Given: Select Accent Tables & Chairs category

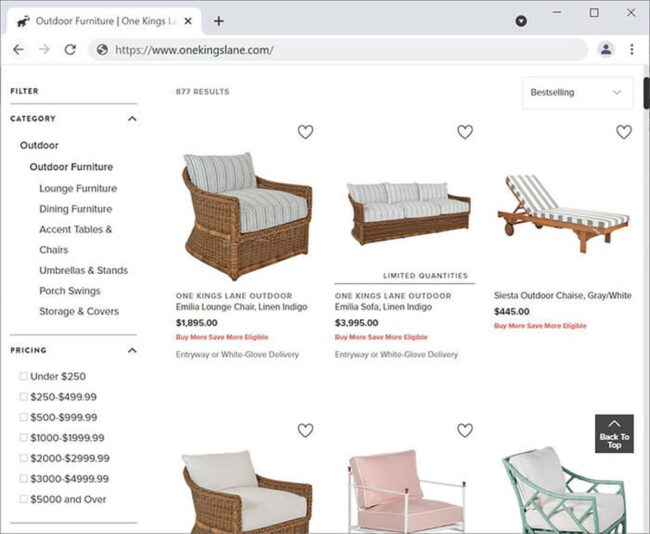Looking at the screenshot, I should point(75,239).
